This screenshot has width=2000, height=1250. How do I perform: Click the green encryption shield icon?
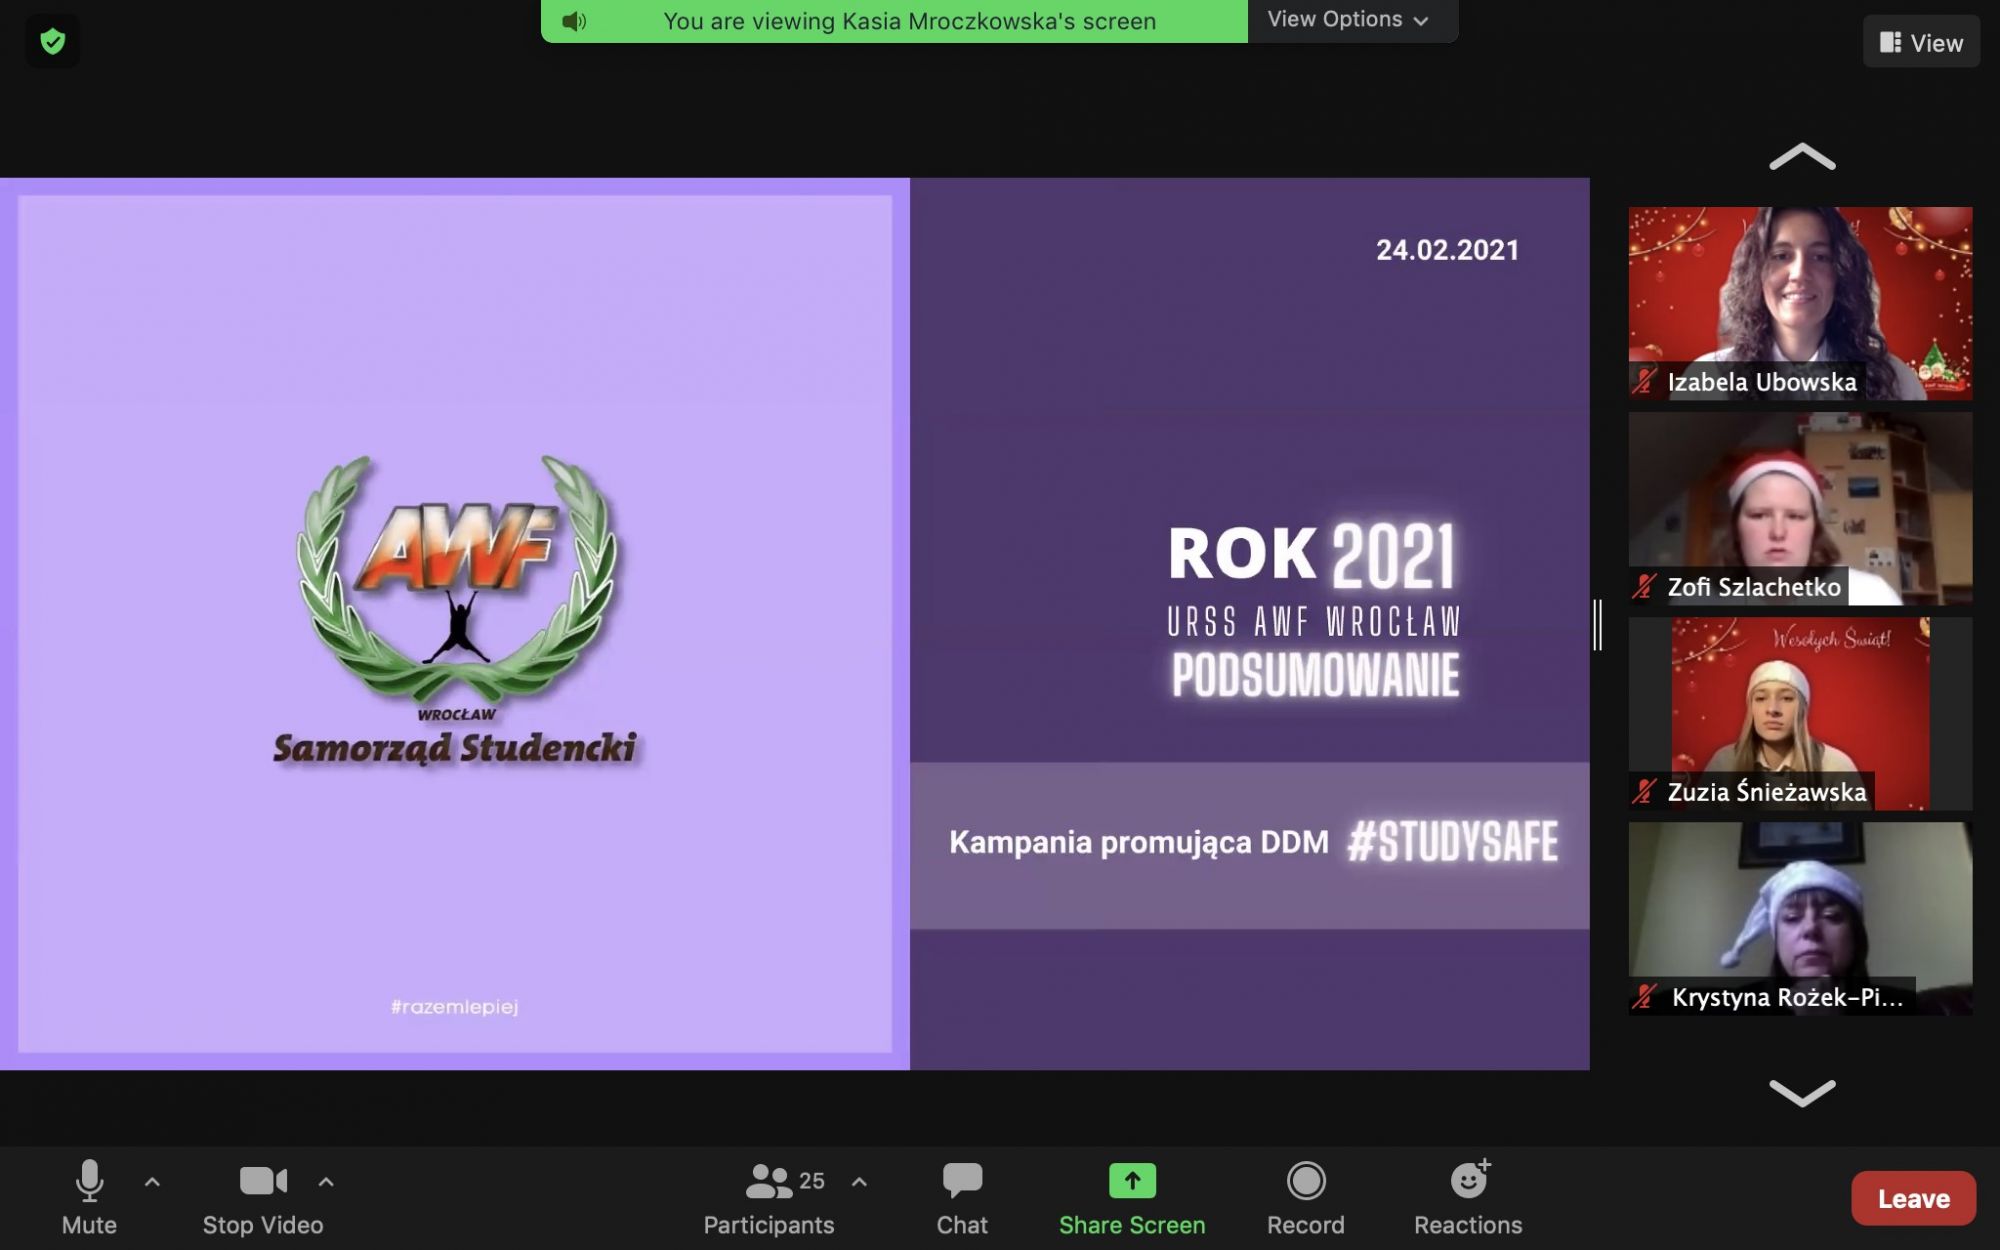[52, 41]
